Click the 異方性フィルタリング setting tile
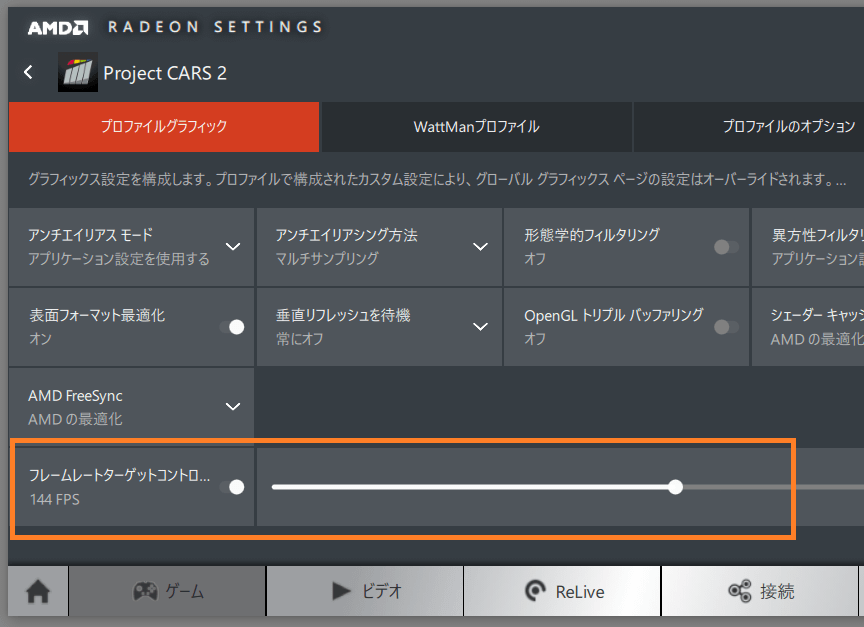 coord(808,247)
